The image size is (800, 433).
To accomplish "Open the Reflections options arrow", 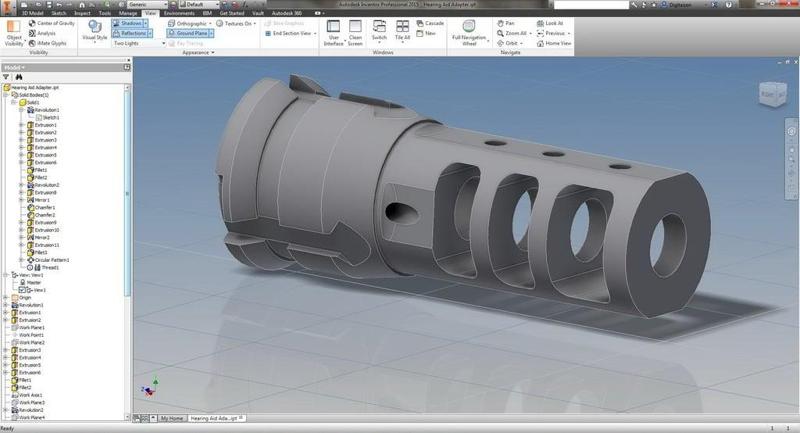I will point(150,33).
